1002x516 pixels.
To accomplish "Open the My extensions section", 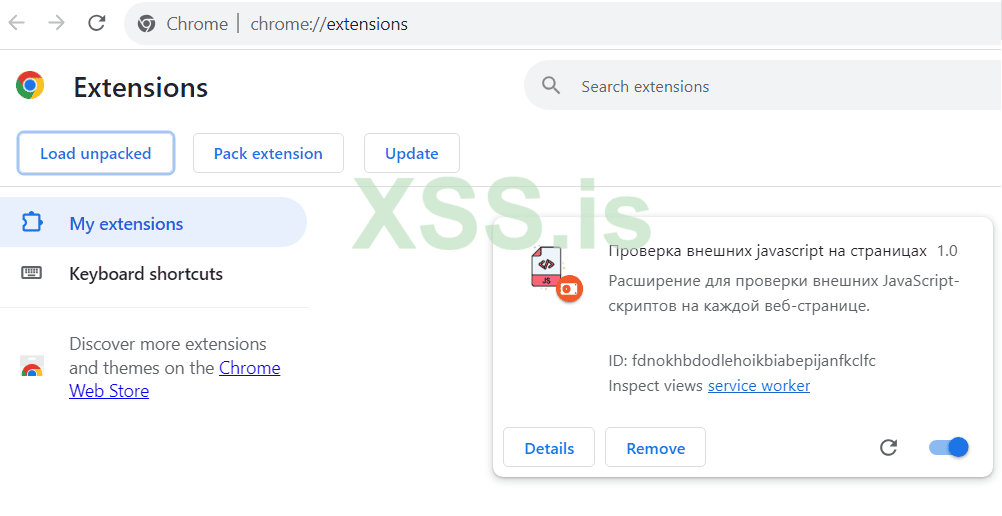I will point(126,224).
